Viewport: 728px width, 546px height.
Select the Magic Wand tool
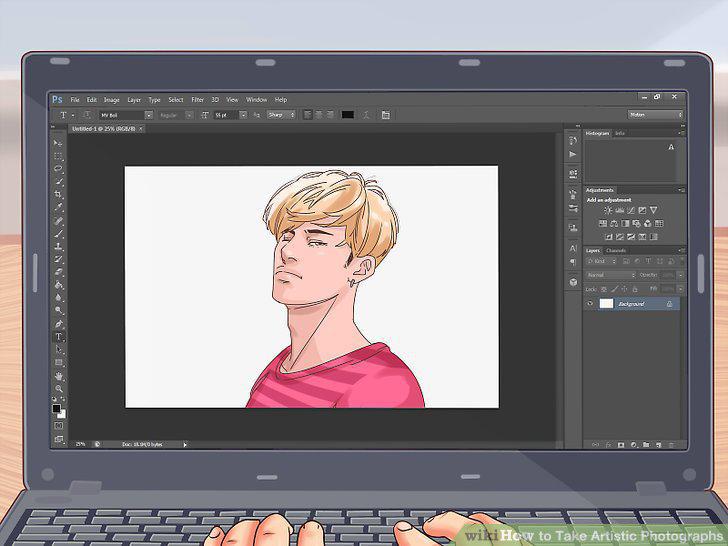[x=58, y=182]
